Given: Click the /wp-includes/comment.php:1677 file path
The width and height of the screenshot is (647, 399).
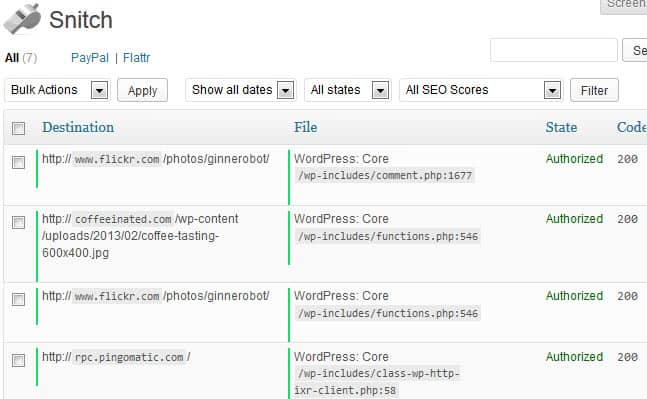Looking at the screenshot, I should coord(385,176).
